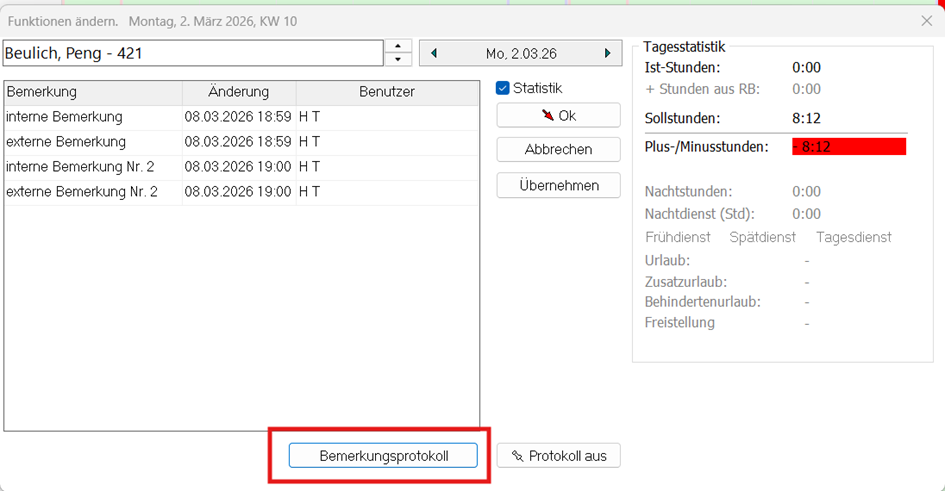Confirm with the Ok button
Screen dimensions: 945x491
pos(558,116)
